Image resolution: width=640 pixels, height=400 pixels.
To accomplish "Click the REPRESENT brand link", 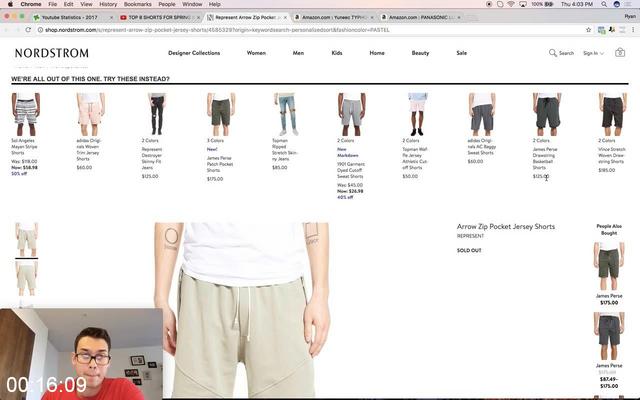I will (470, 236).
